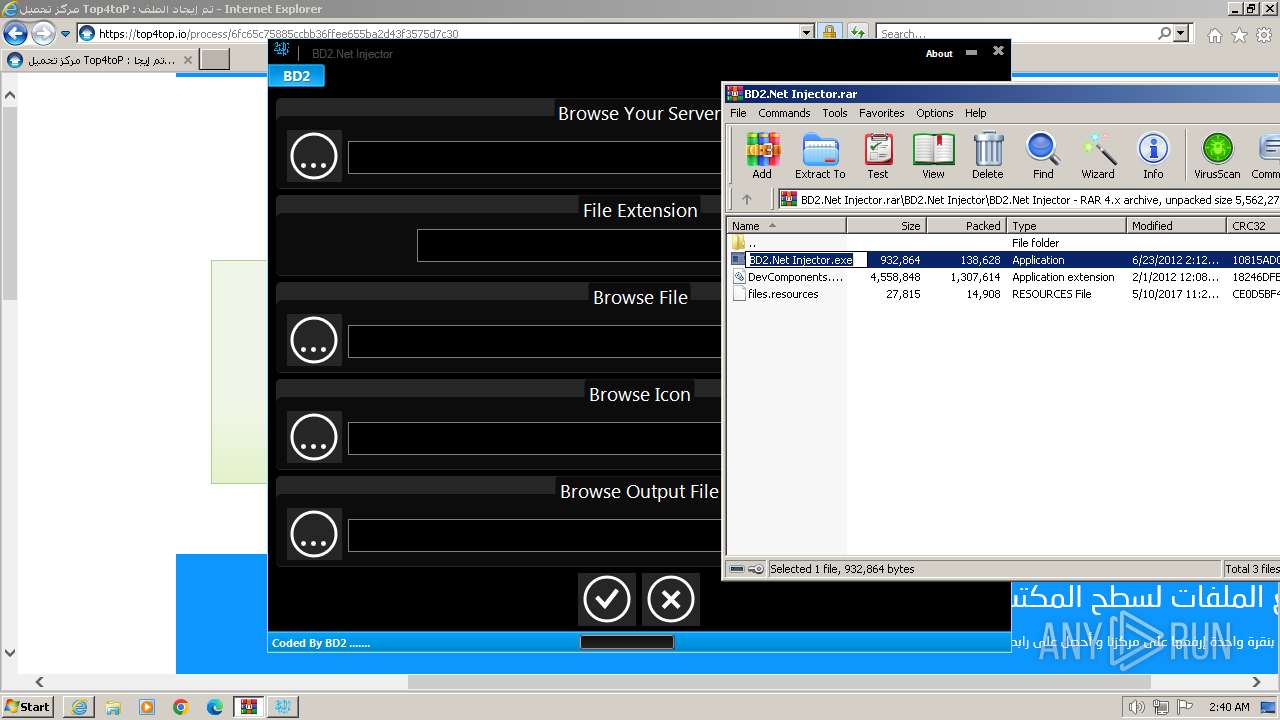Select the parent folder '..' row
The image size is (1280, 720).
[1003, 243]
